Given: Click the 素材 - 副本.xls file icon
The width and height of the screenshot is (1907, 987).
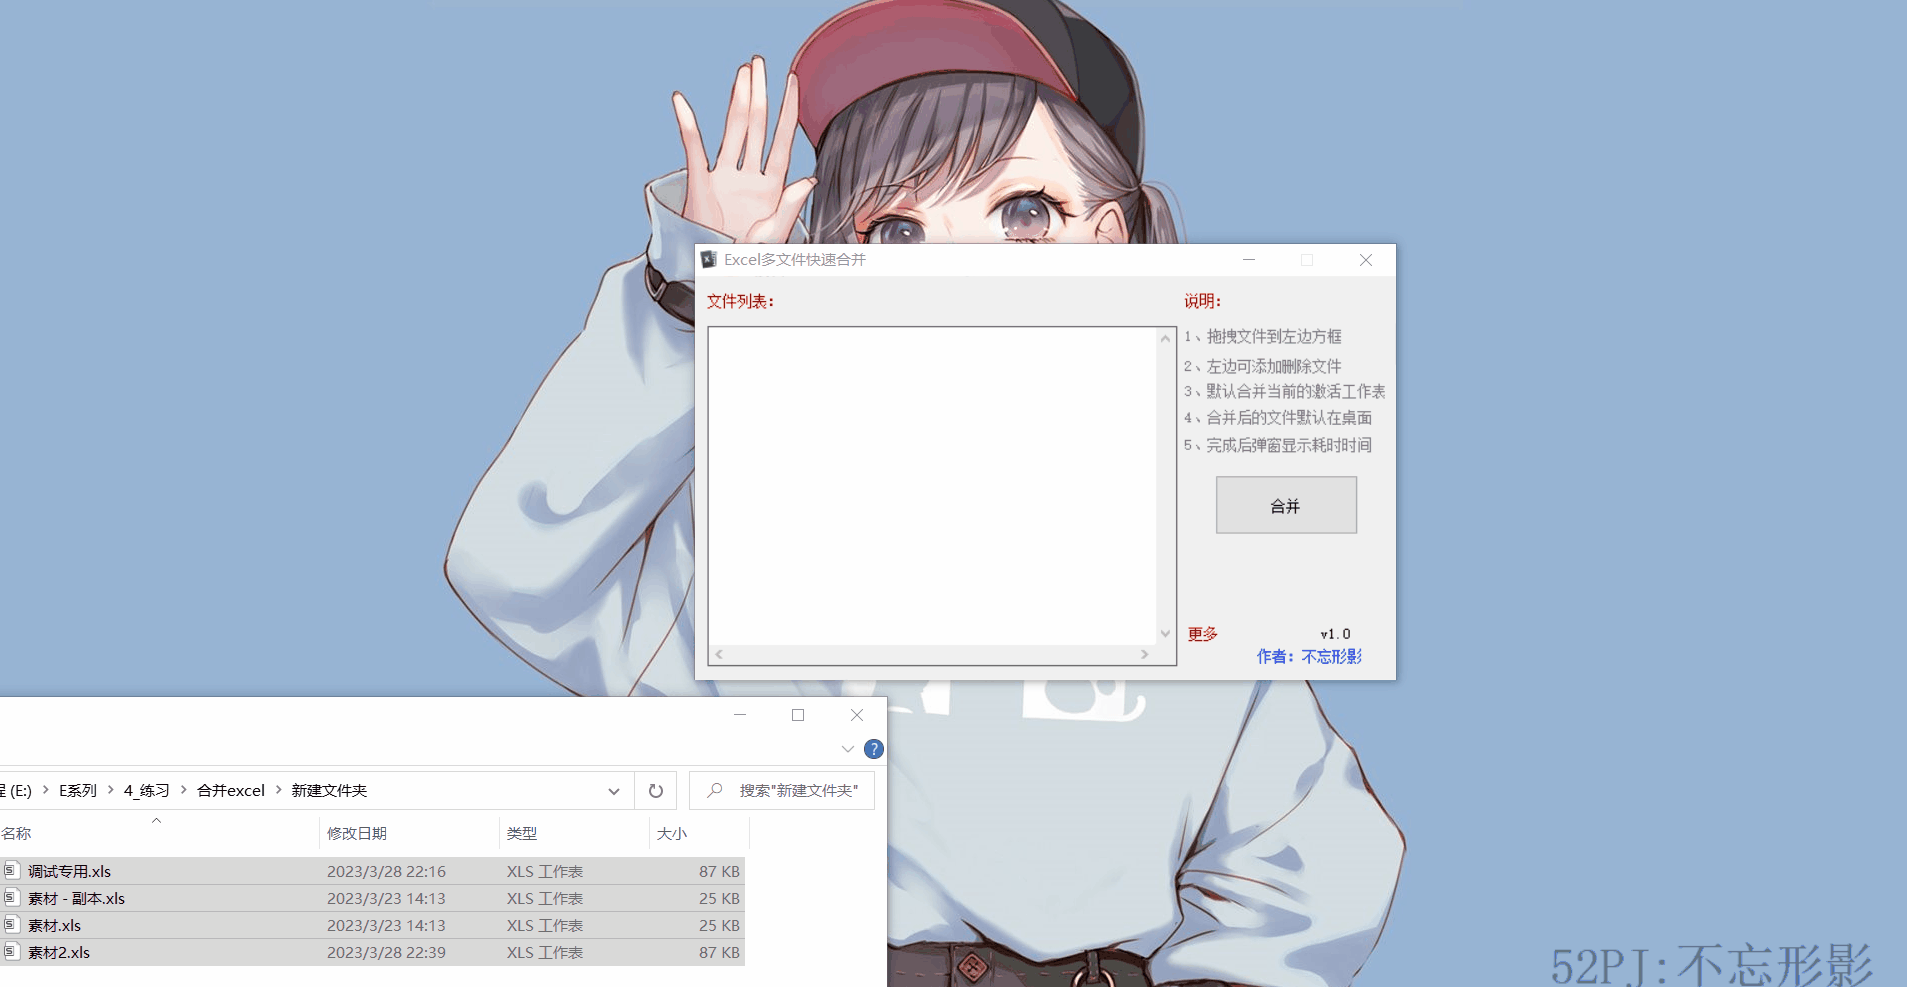Looking at the screenshot, I should (11, 897).
